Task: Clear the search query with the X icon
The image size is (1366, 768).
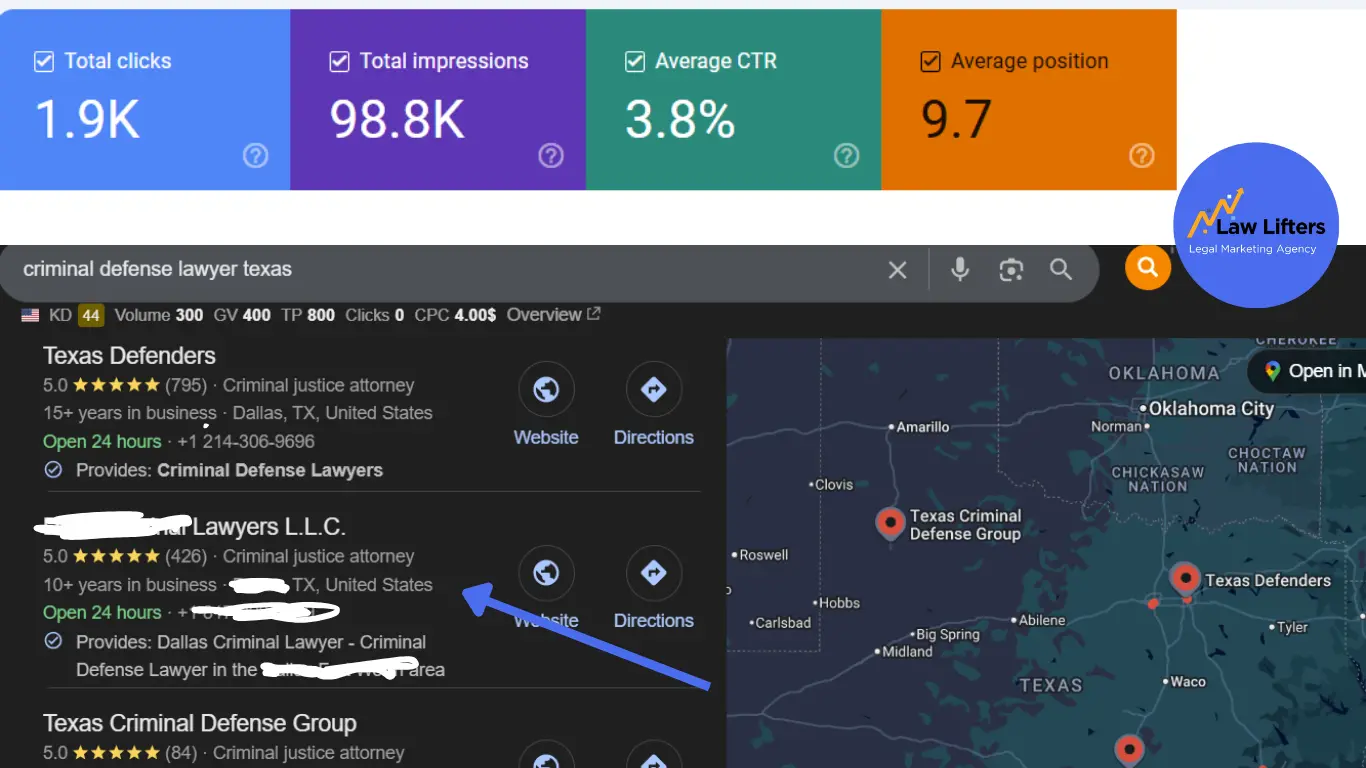Action: pyautogui.click(x=898, y=270)
